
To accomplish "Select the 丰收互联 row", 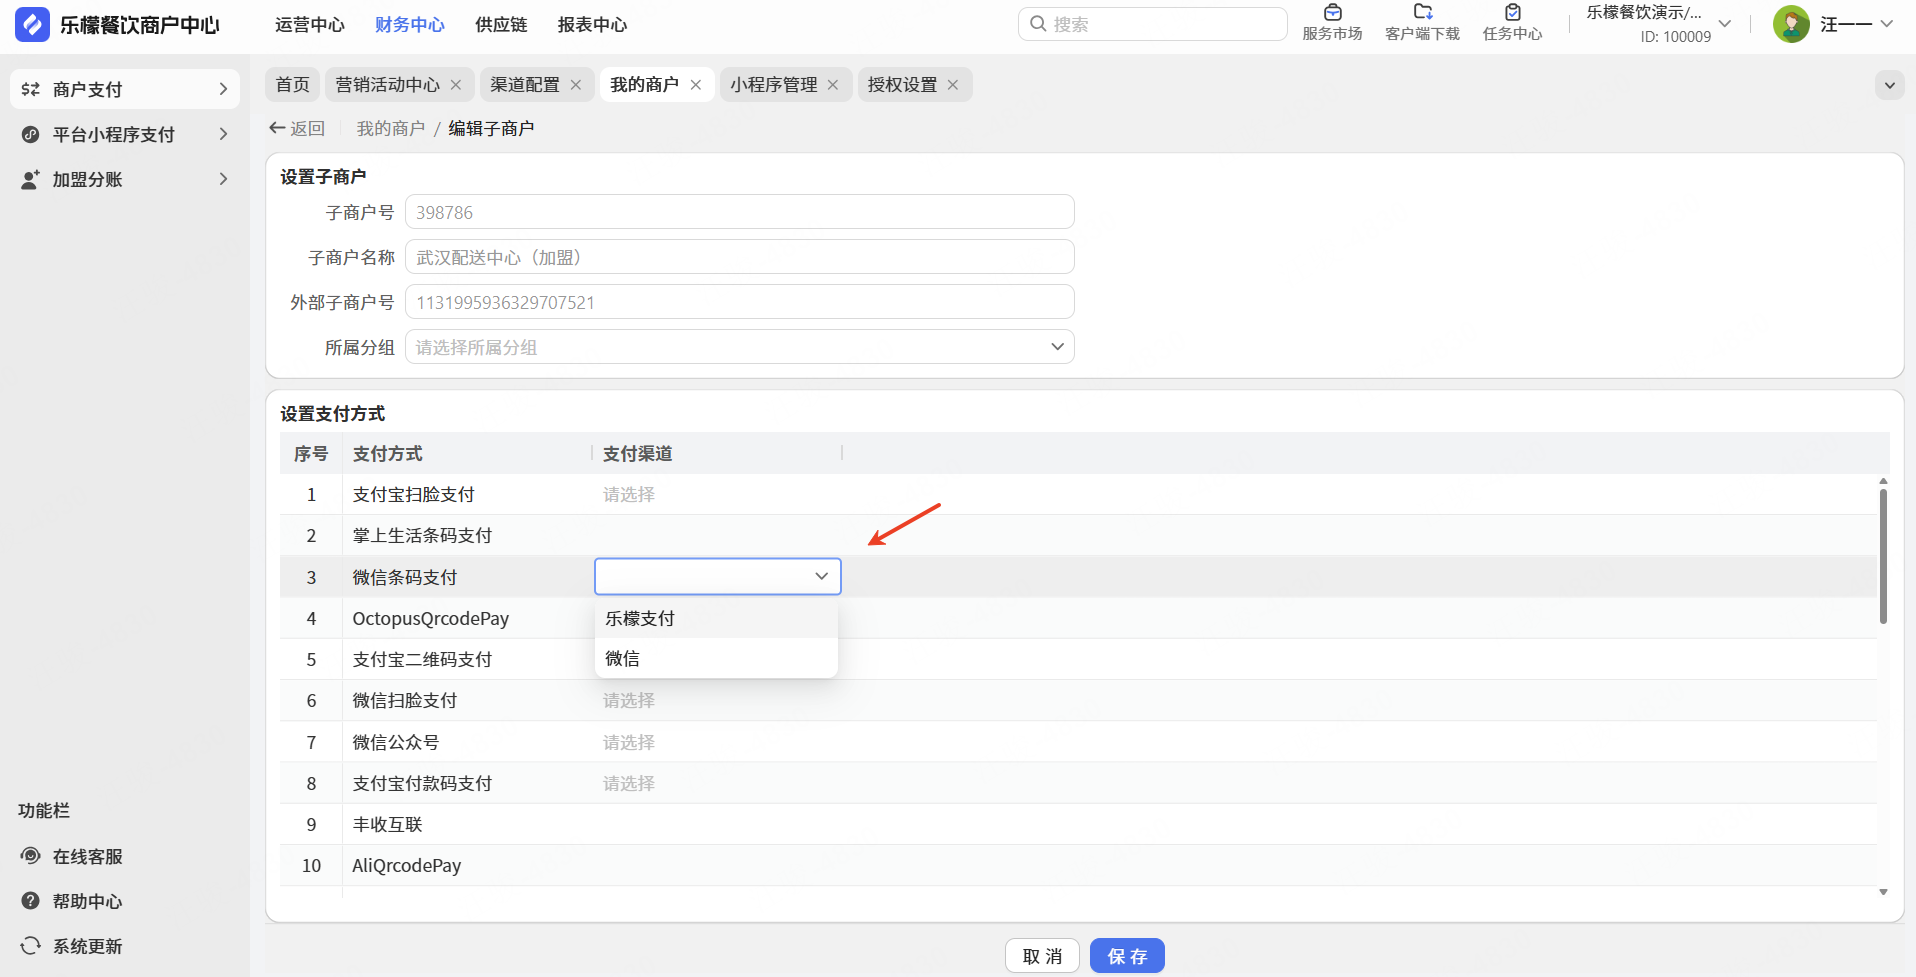I will pos(1078,824).
